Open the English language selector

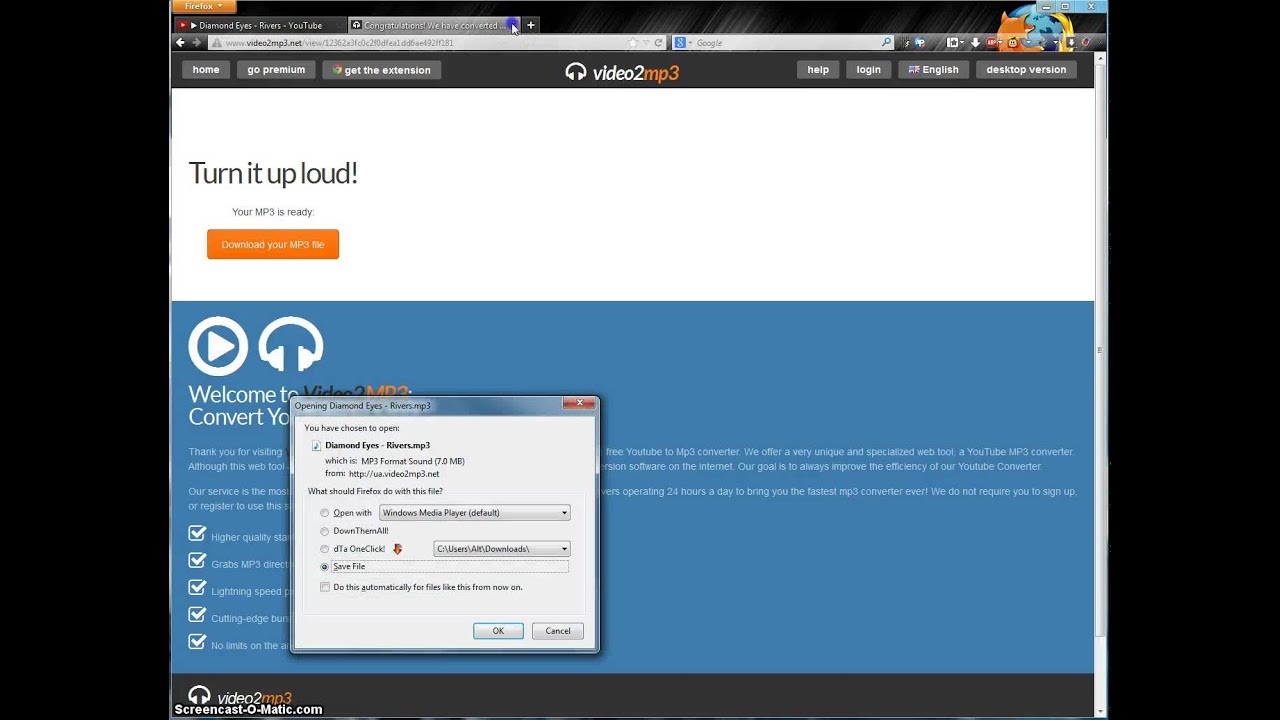click(933, 70)
